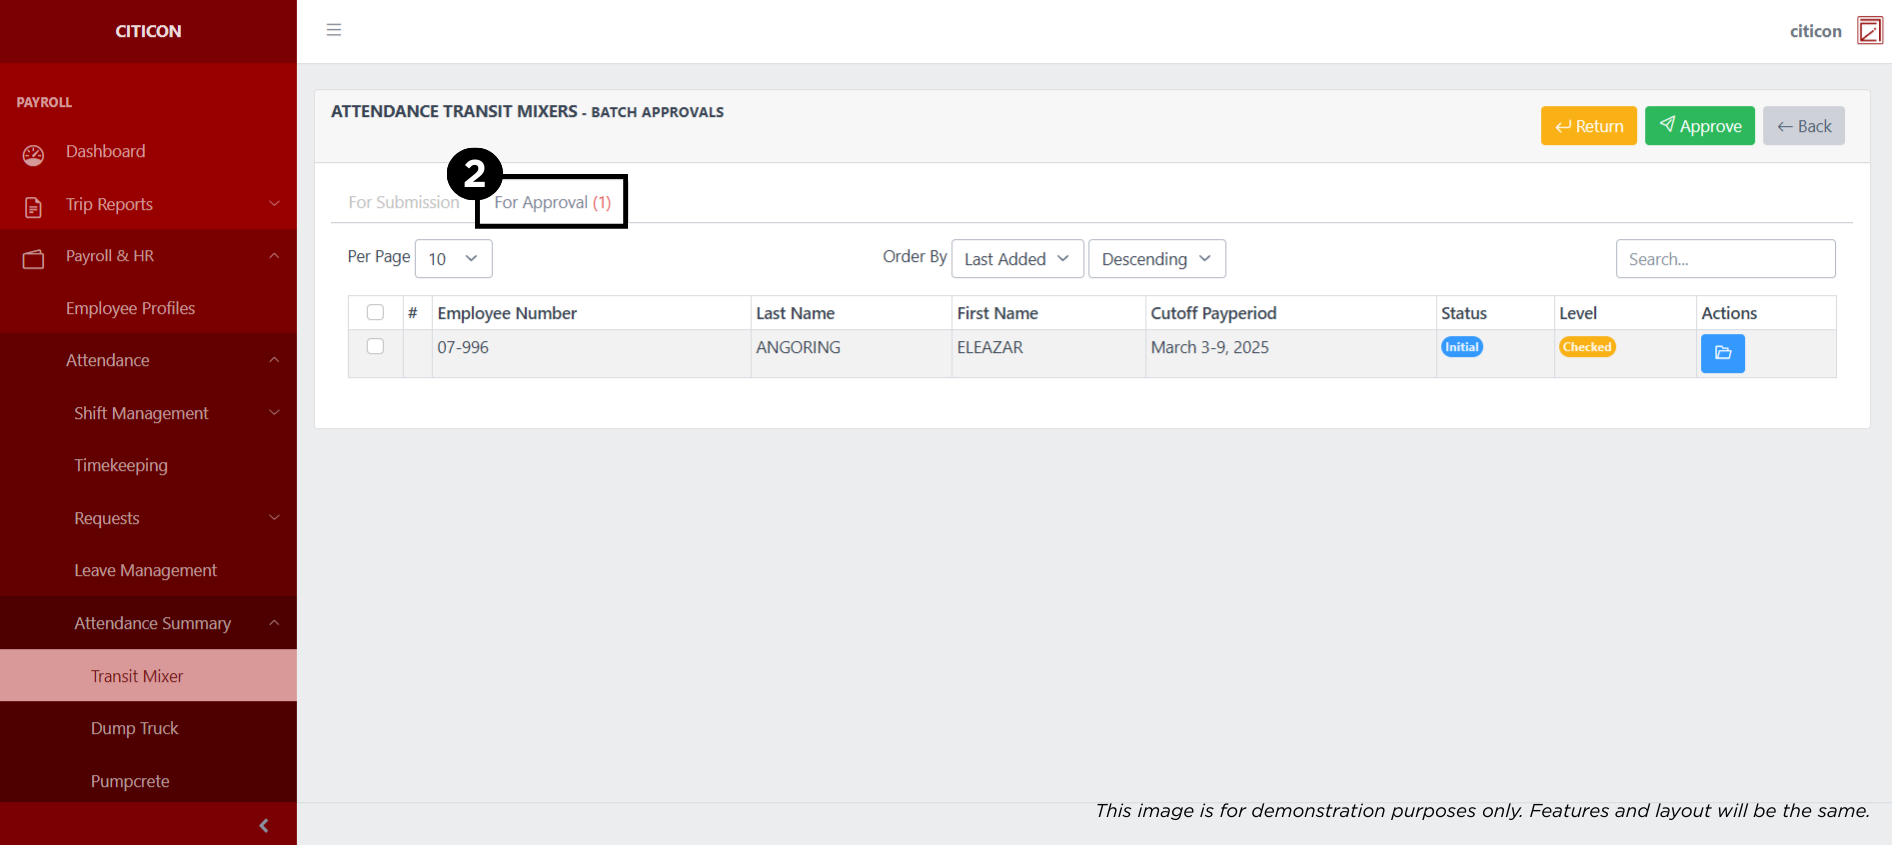1892x845 pixels.
Task: Switch to the For Approval tab
Action: pyautogui.click(x=552, y=202)
